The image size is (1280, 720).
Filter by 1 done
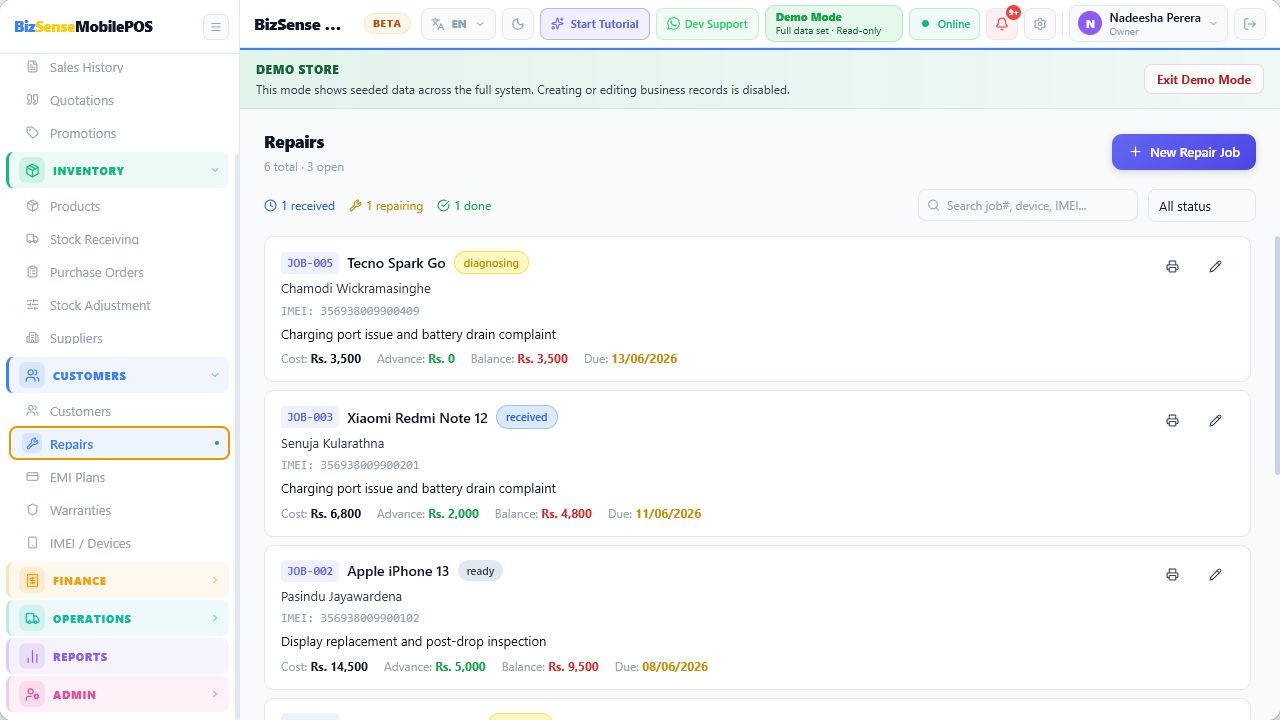pos(465,206)
